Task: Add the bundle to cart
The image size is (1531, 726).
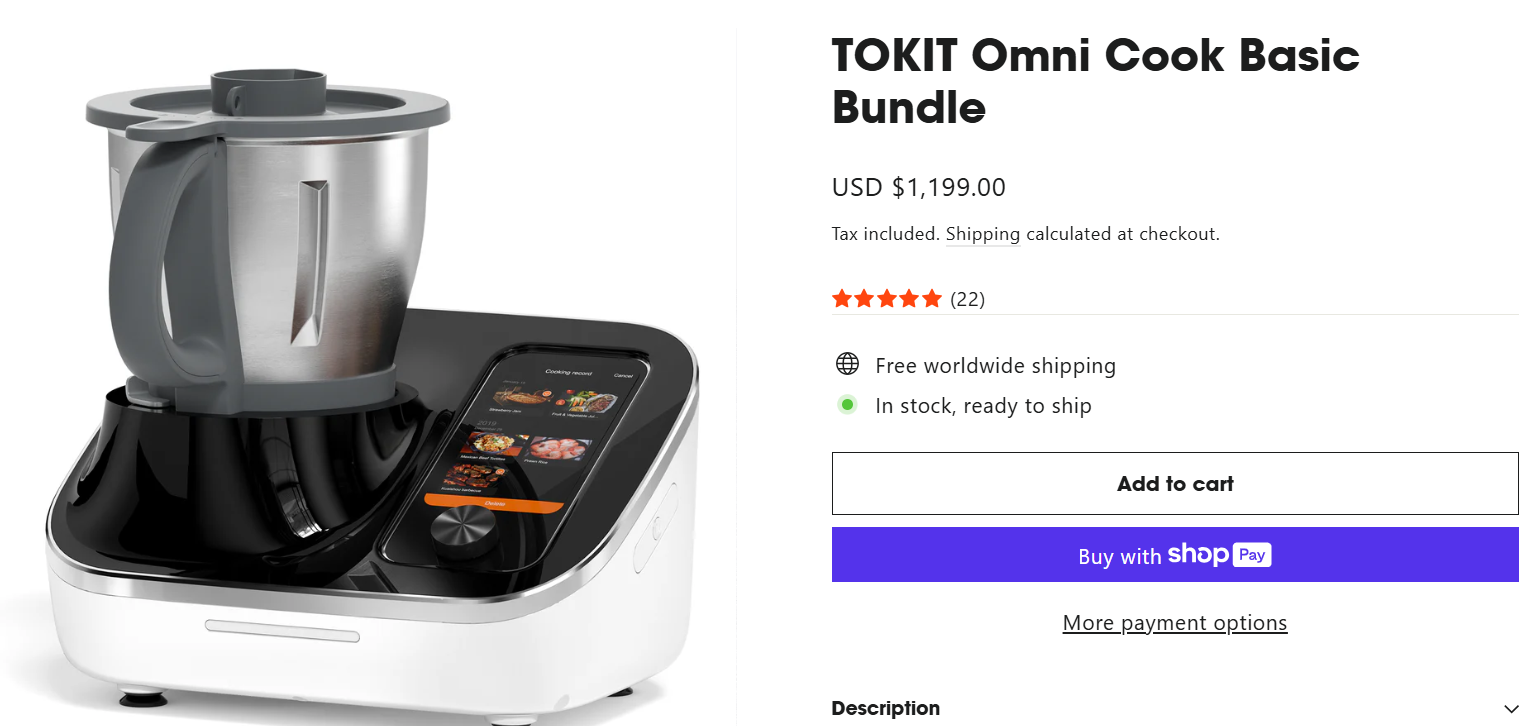Action: pos(1175,484)
